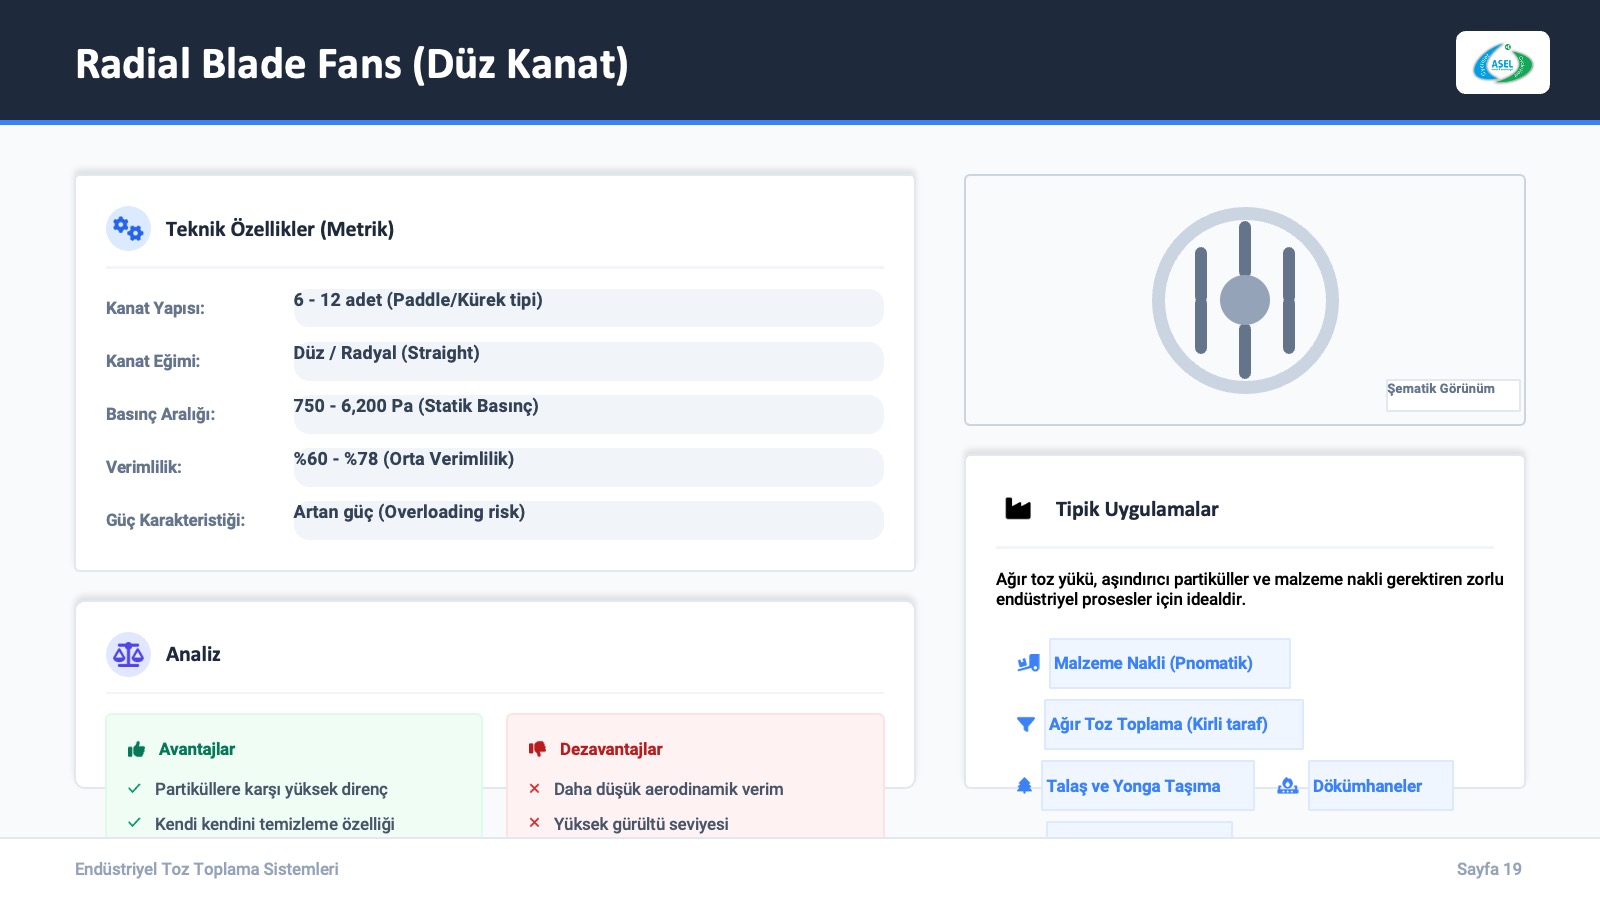Click the 750 - 6,200 Pa pressure value field

(x=587, y=414)
